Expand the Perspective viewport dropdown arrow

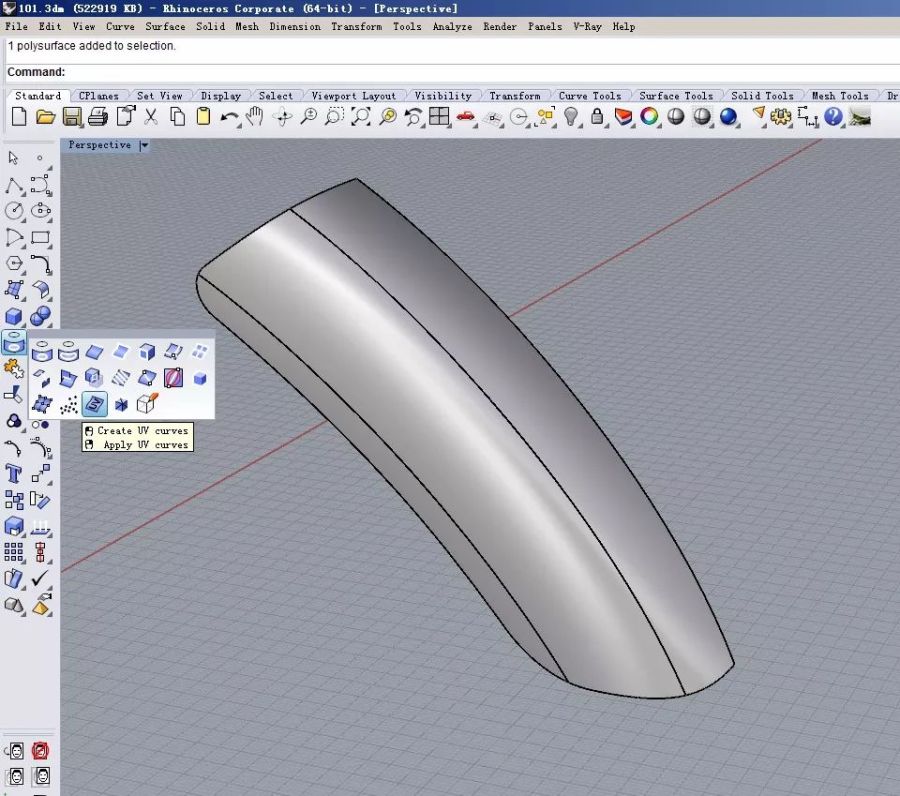point(145,145)
